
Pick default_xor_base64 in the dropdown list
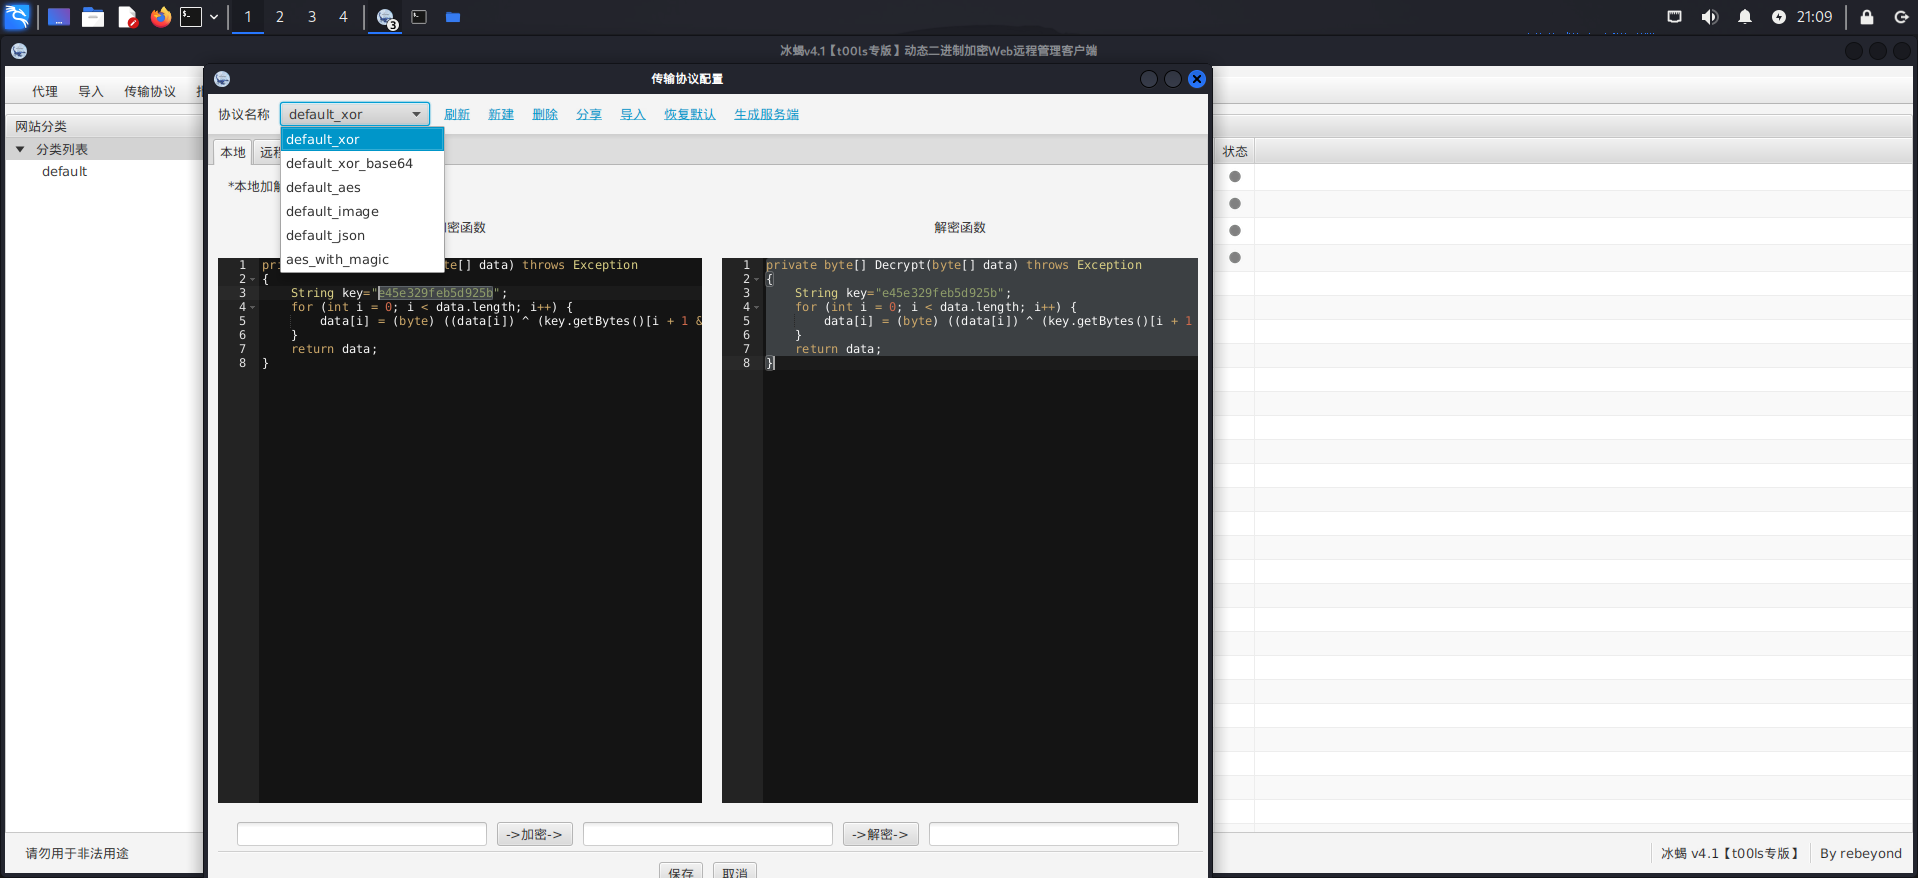click(349, 164)
